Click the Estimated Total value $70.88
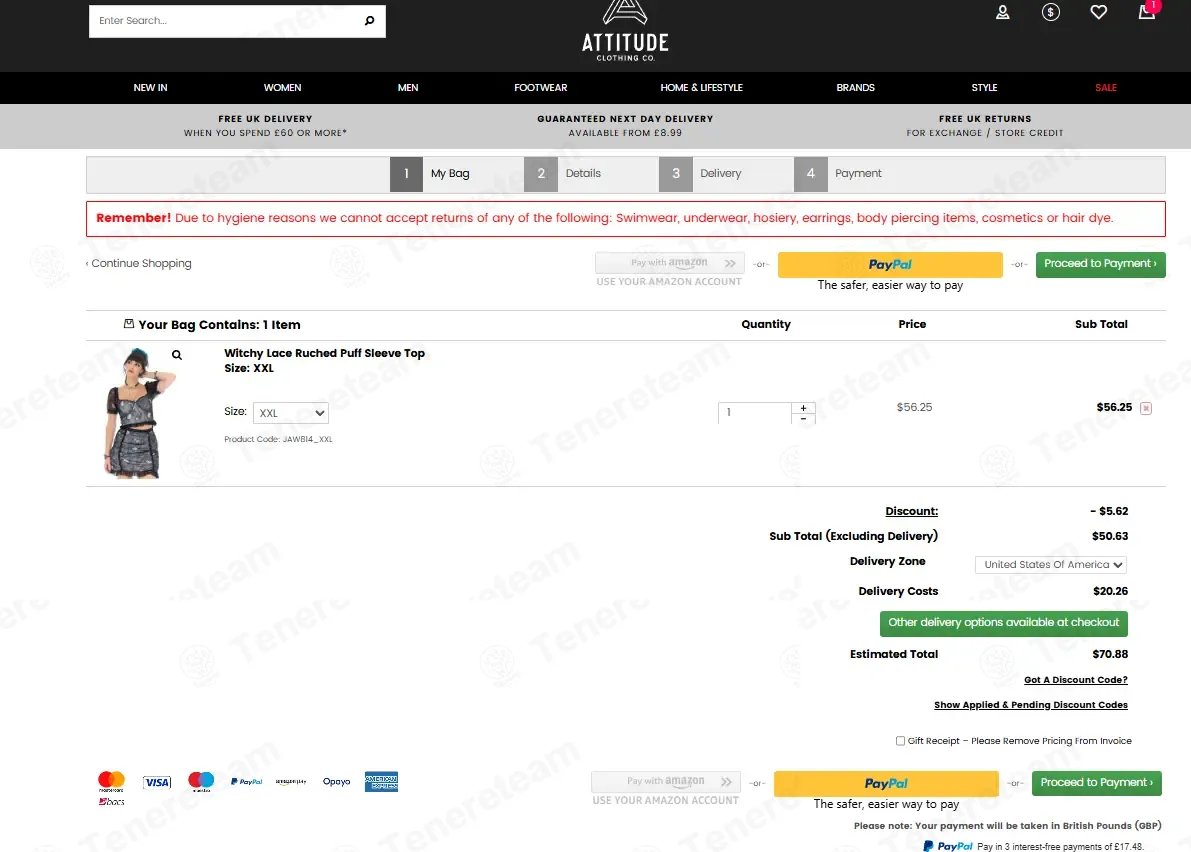The width and height of the screenshot is (1191, 852). [x=1110, y=655]
